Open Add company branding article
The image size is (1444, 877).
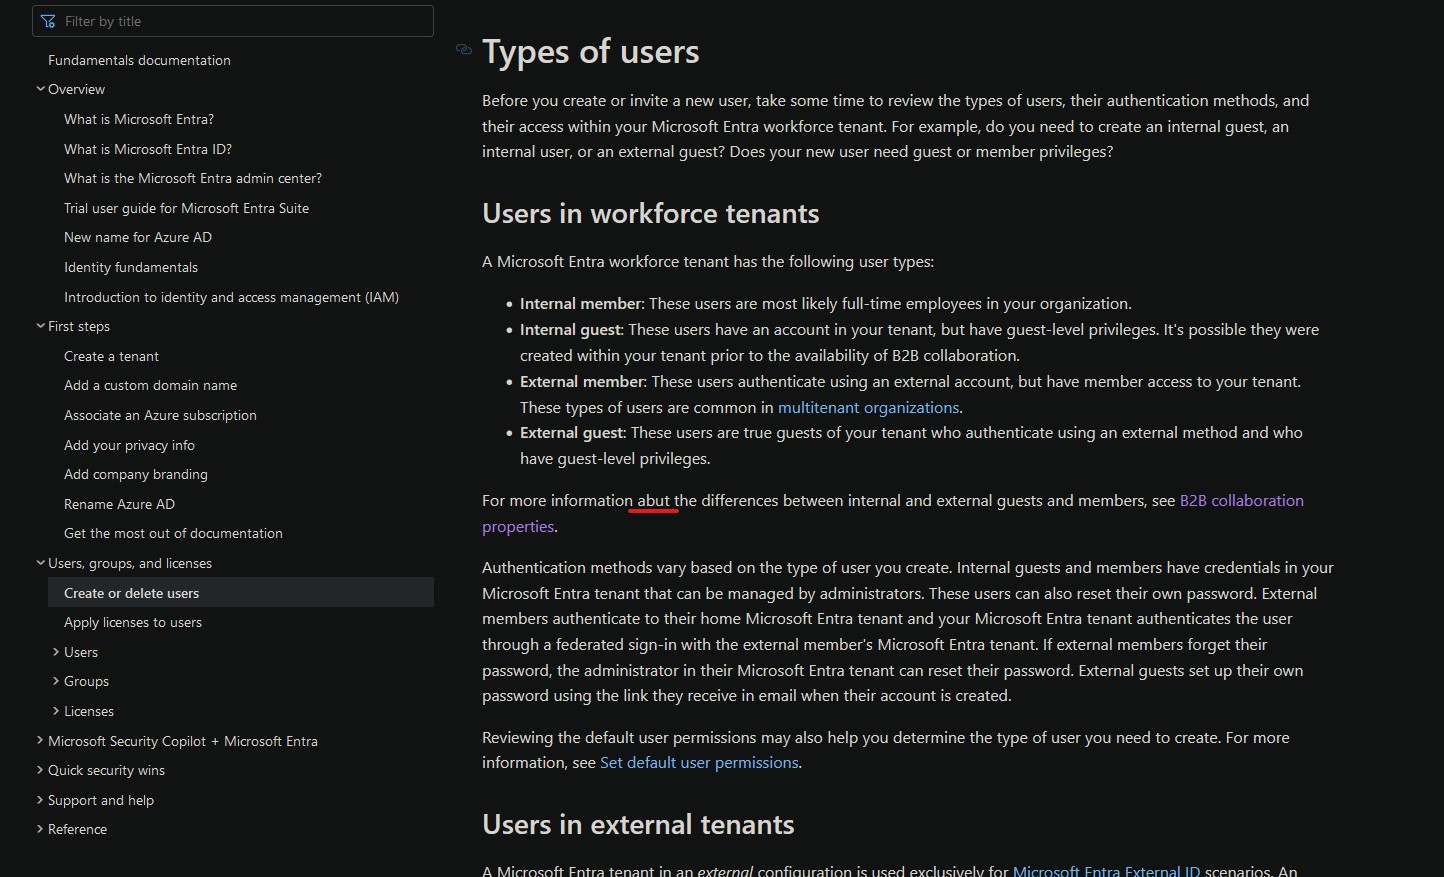tap(136, 474)
